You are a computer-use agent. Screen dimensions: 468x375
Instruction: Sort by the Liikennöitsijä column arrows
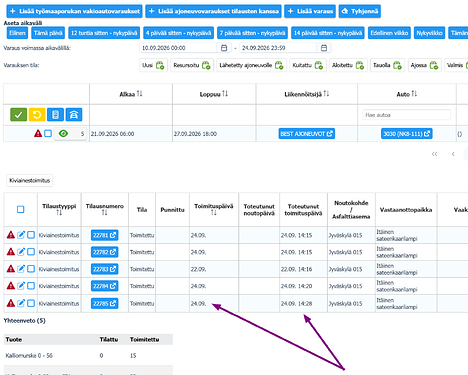point(326,94)
